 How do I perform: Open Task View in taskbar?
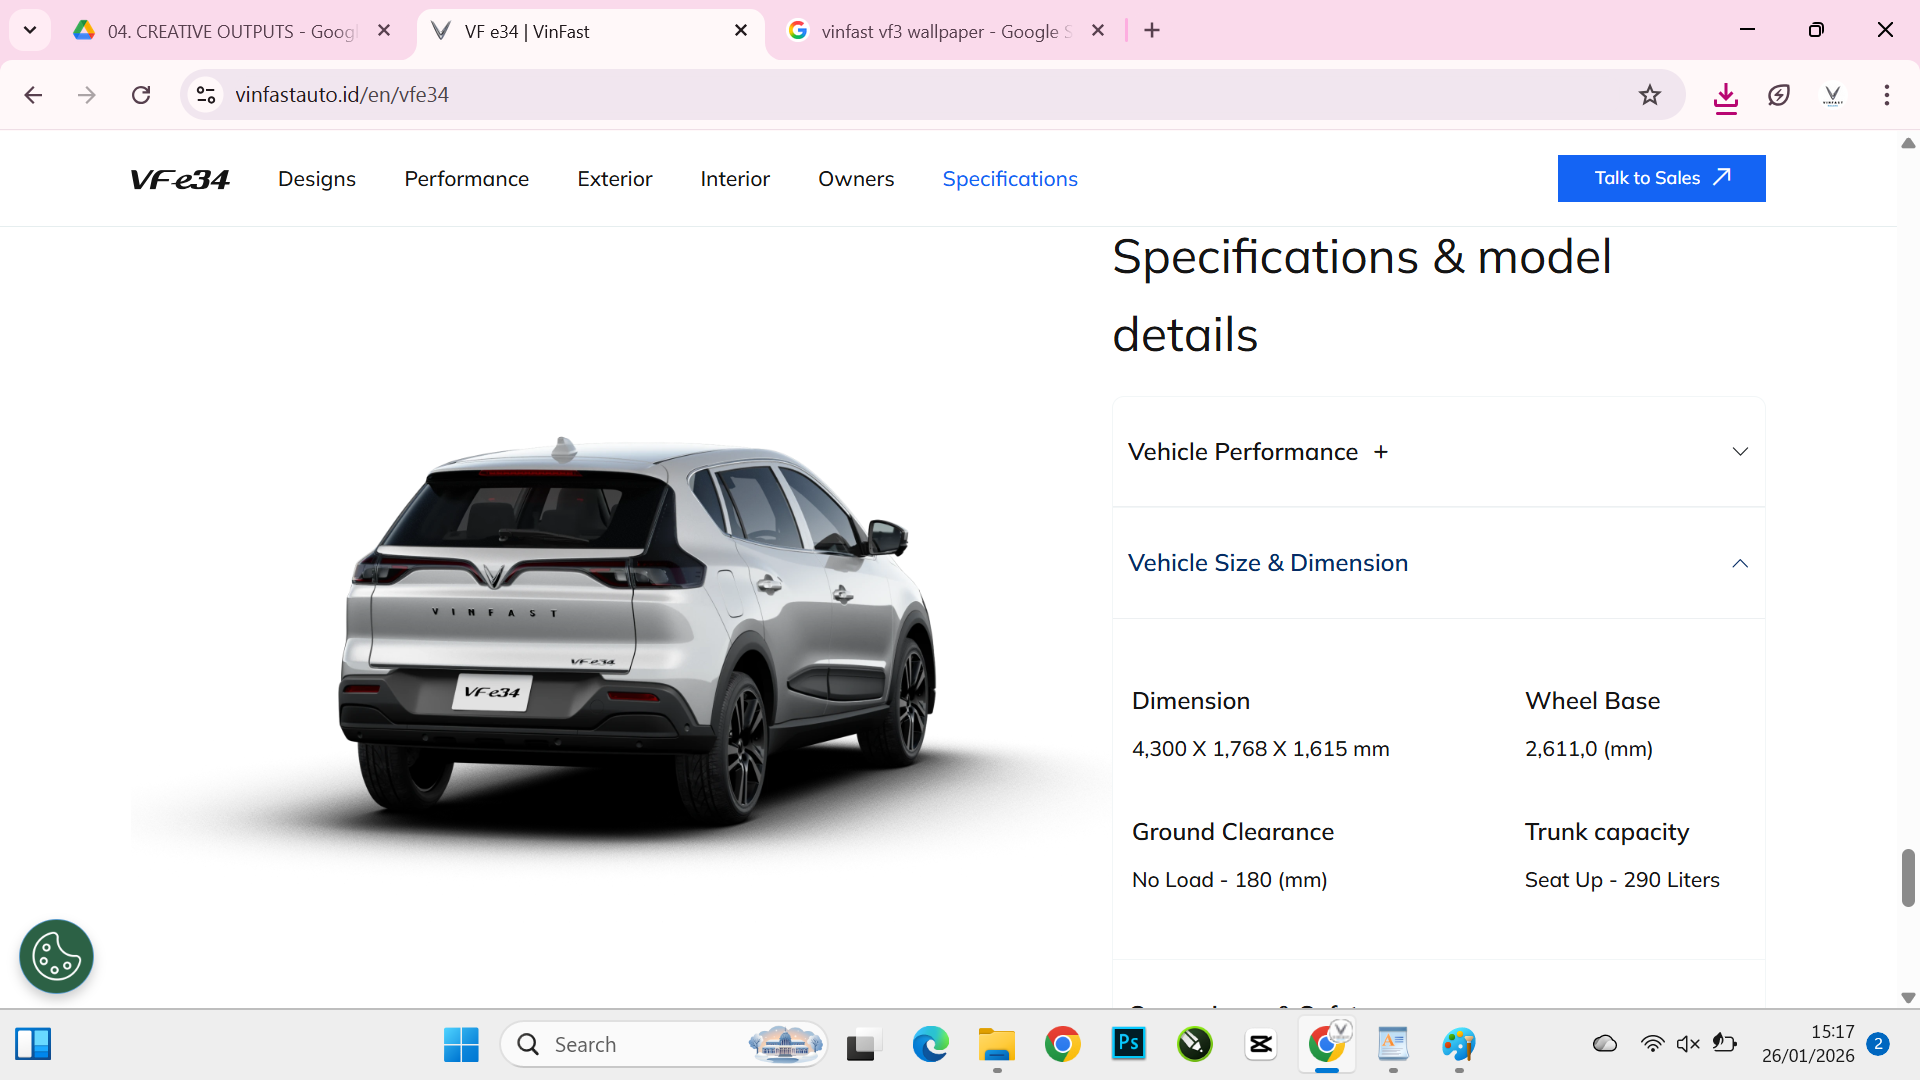pyautogui.click(x=864, y=1044)
